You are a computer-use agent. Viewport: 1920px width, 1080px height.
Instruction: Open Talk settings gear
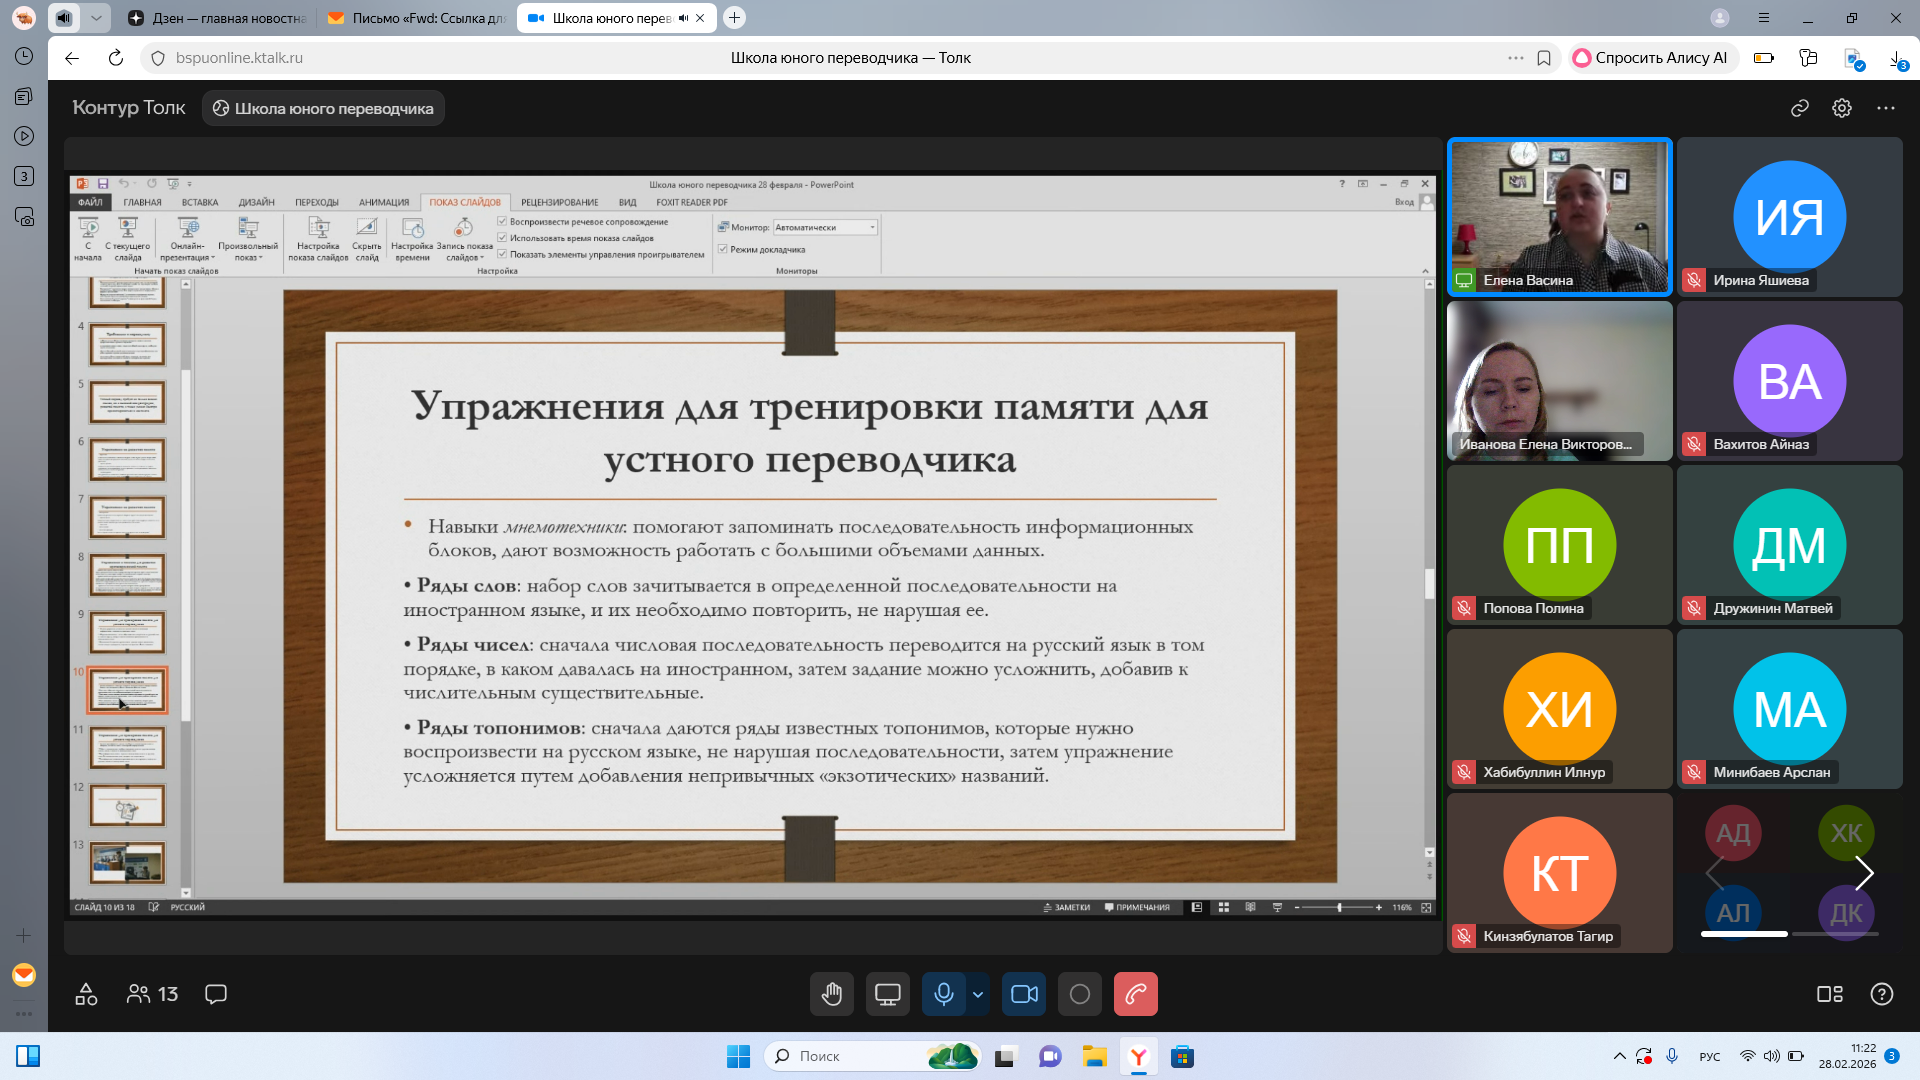point(1842,108)
